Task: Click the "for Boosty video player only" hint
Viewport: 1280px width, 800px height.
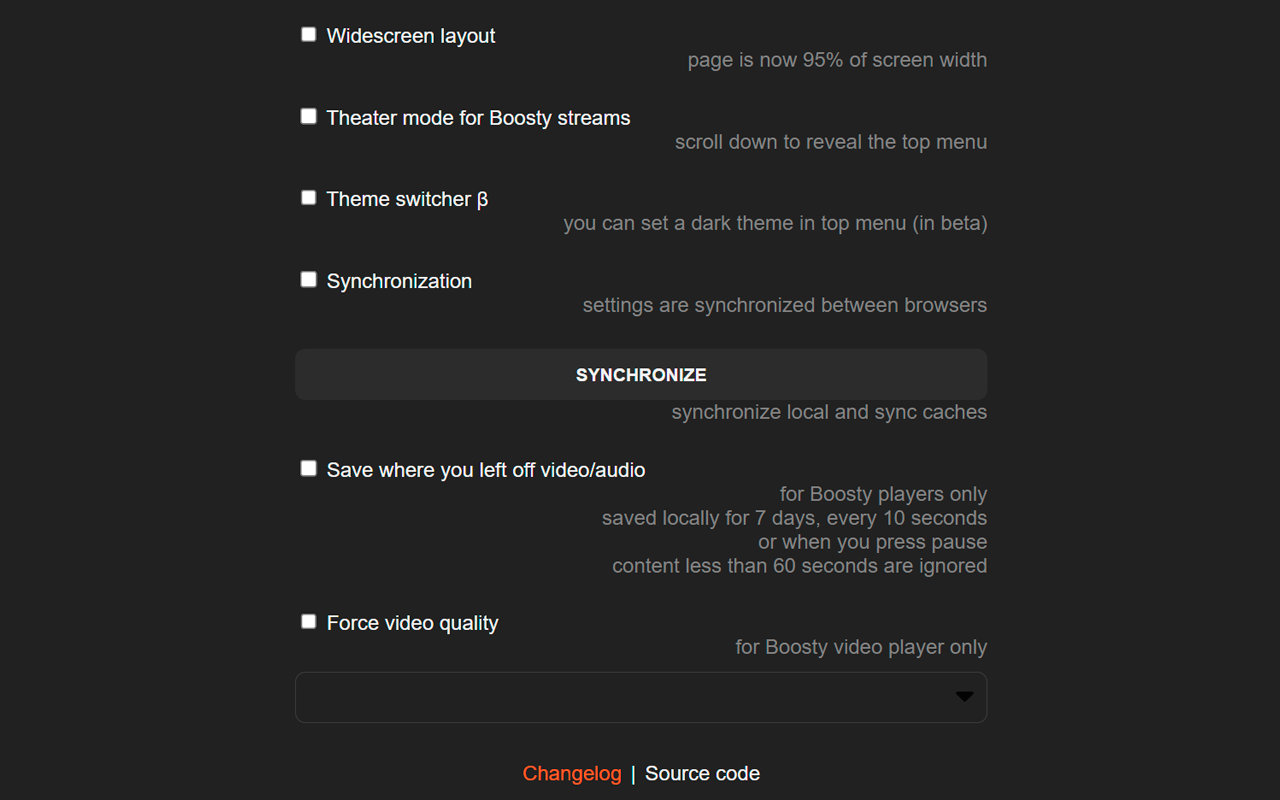Action: coord(861,647)
